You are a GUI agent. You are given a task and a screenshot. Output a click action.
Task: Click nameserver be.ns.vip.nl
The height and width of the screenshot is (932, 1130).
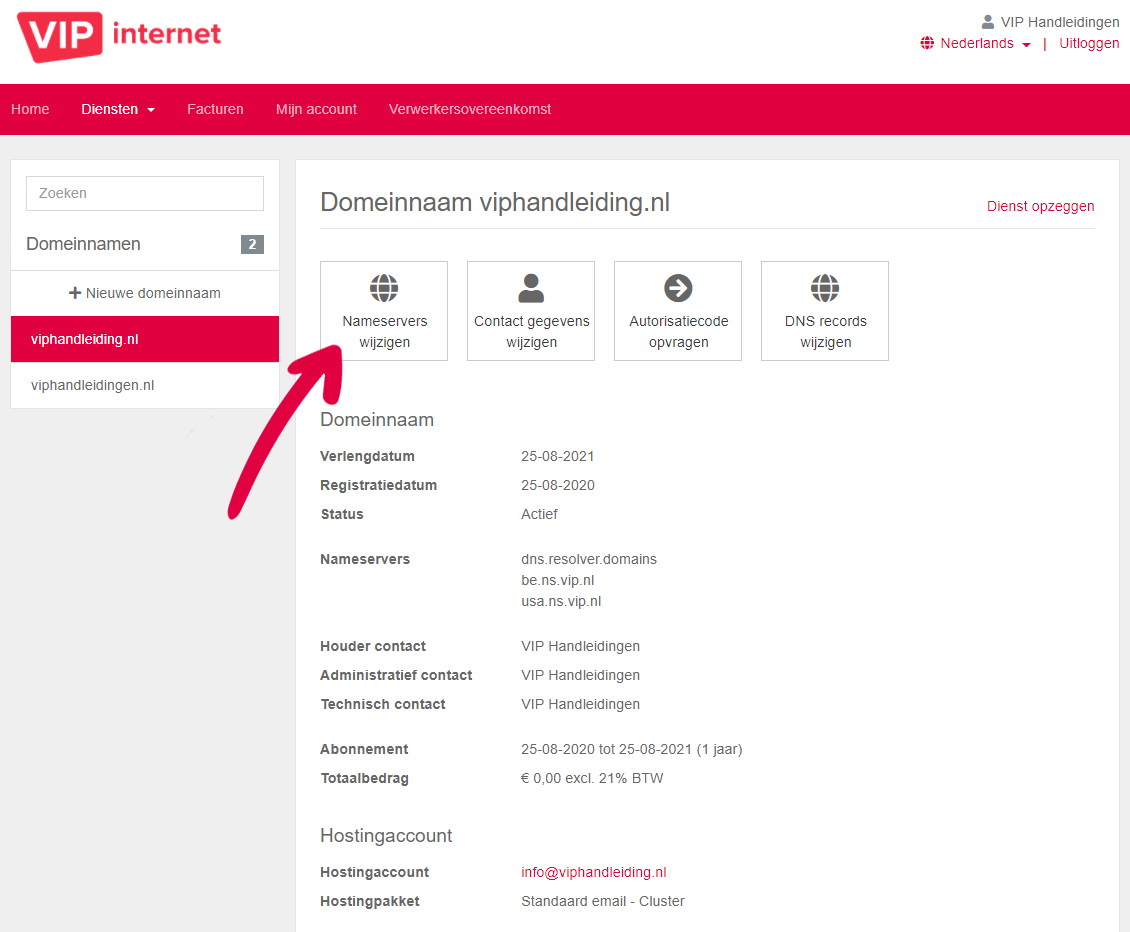point(558,580)
